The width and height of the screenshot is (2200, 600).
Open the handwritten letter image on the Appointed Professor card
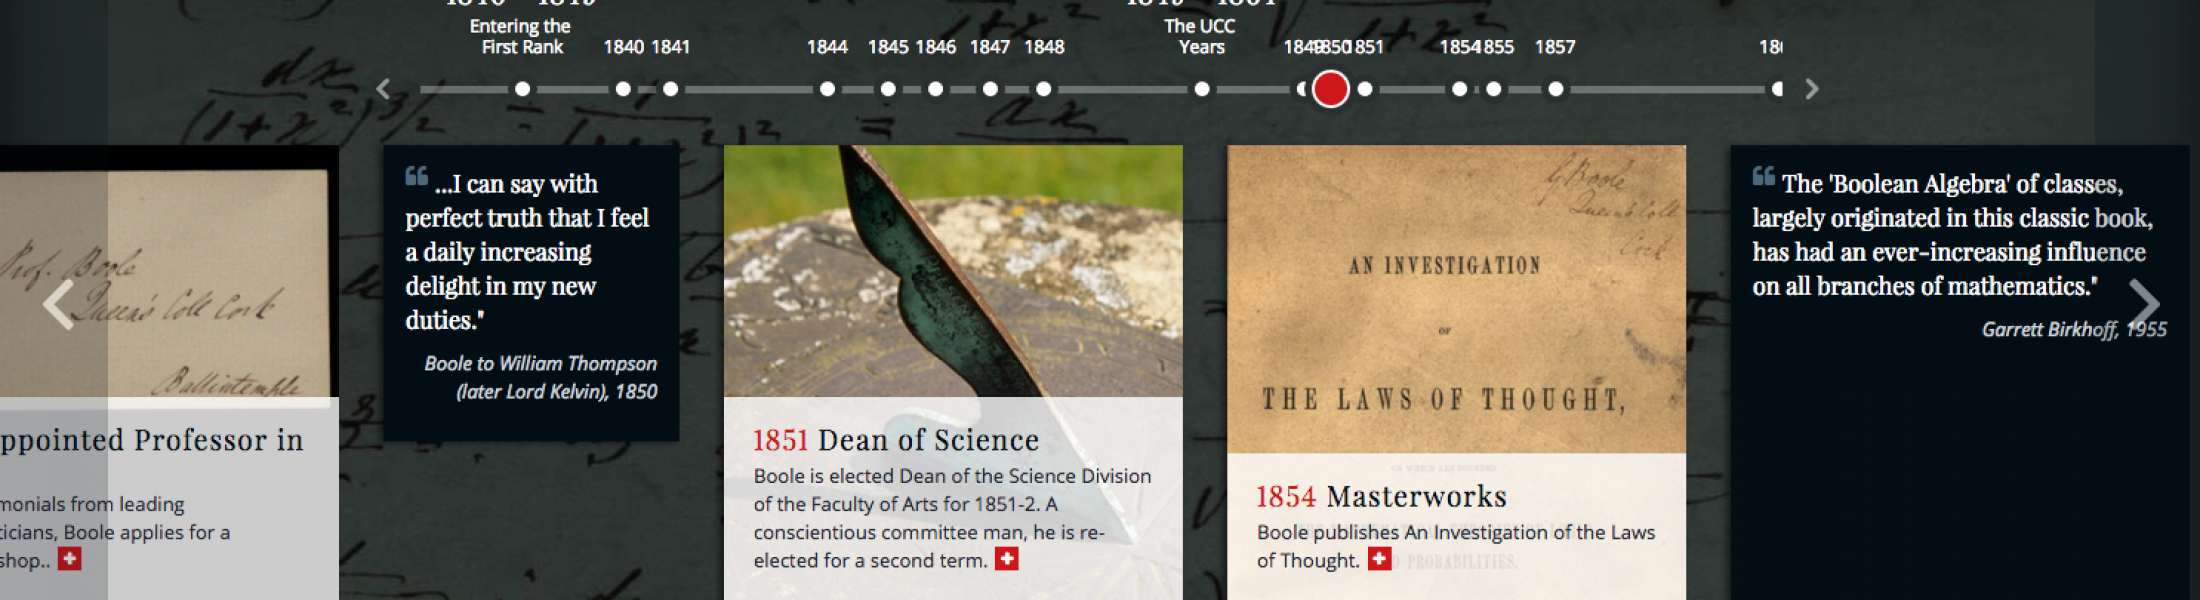(169, 271)
